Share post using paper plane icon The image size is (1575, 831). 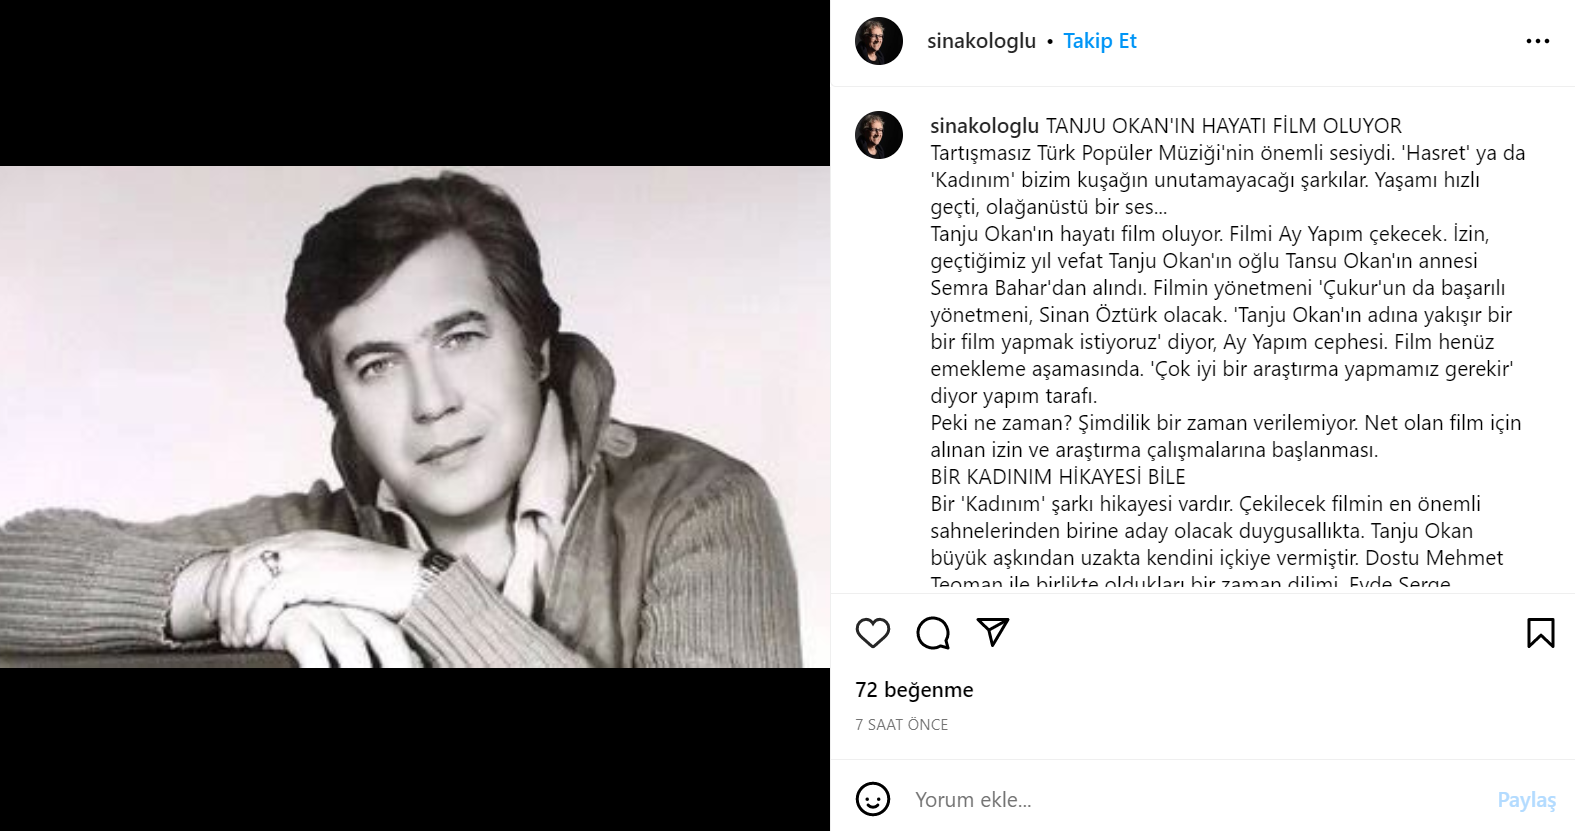992,632
